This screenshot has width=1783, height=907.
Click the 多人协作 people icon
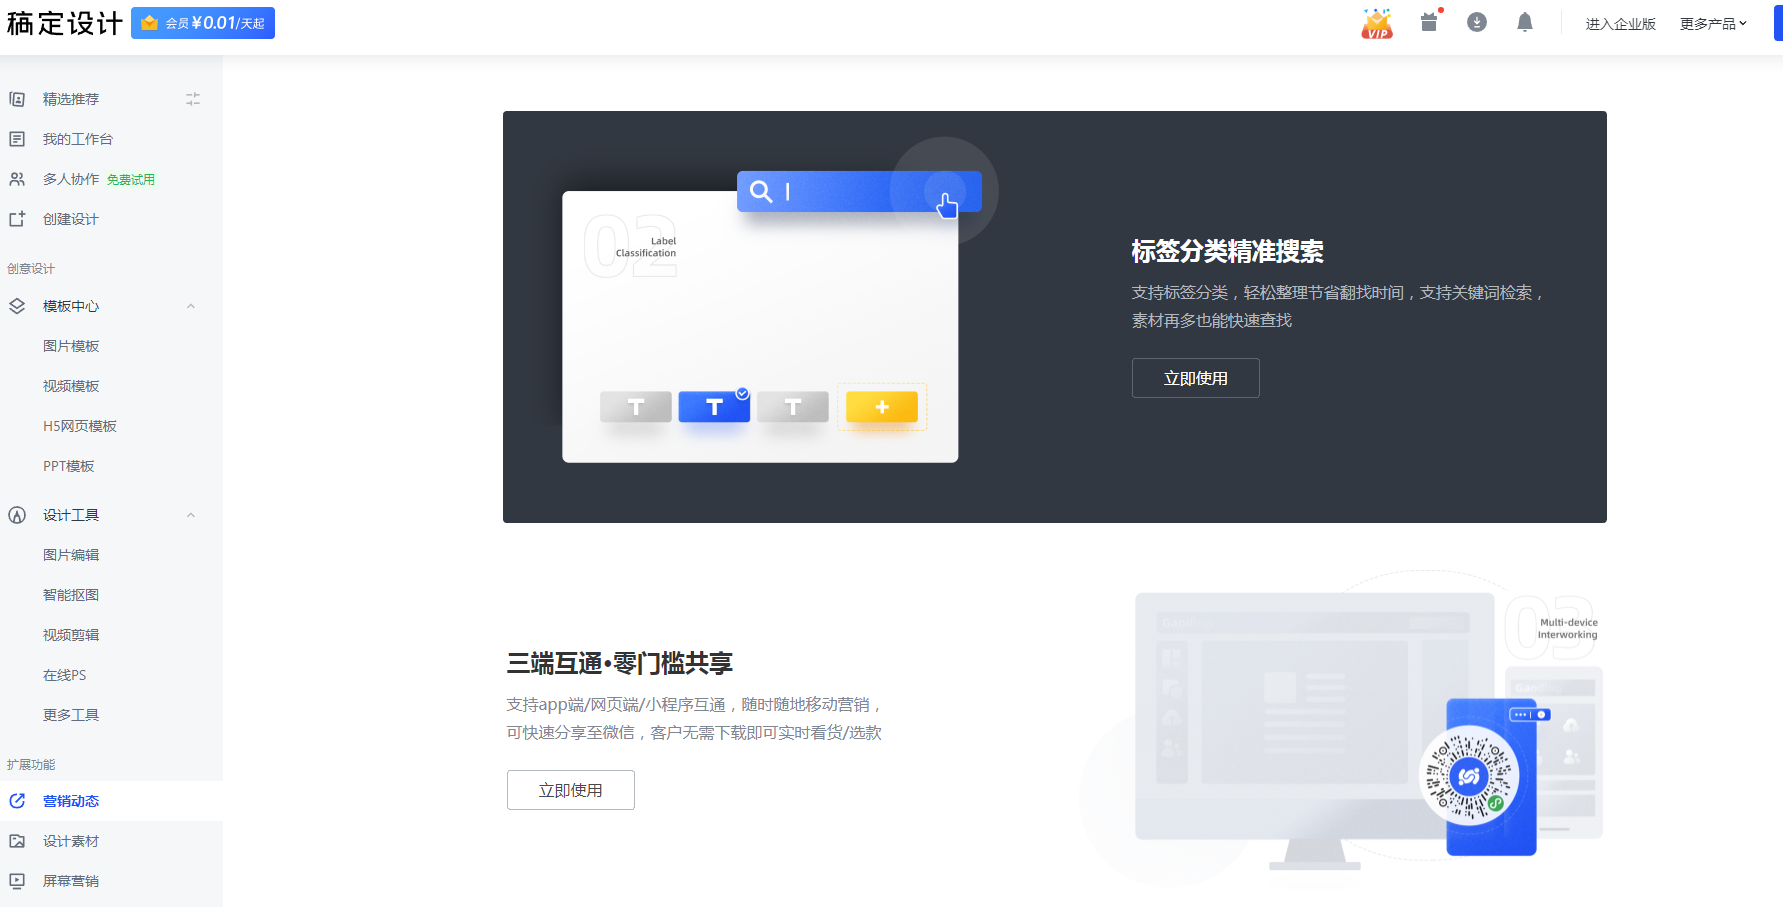point(17,179)
